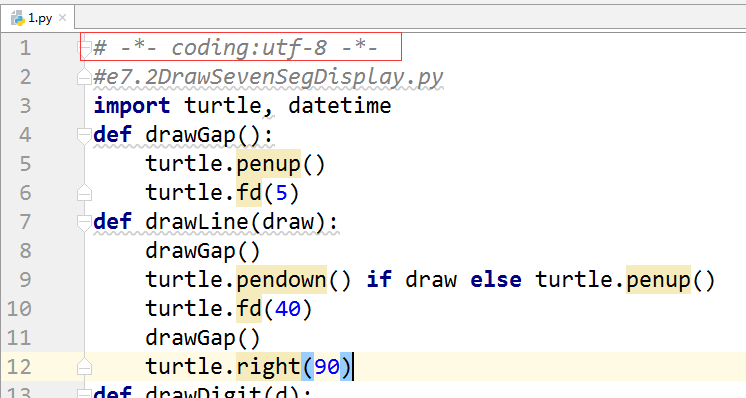Click the fold end marker on line 6
The height and width of the screenshot is (398, 746).
coord(84,193)
